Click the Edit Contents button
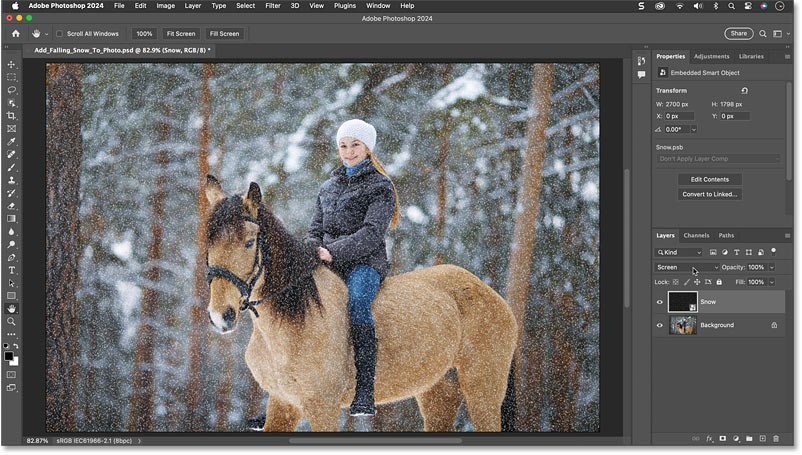The image size is (802, 455). pyautogui.click(x=709, y=179)
